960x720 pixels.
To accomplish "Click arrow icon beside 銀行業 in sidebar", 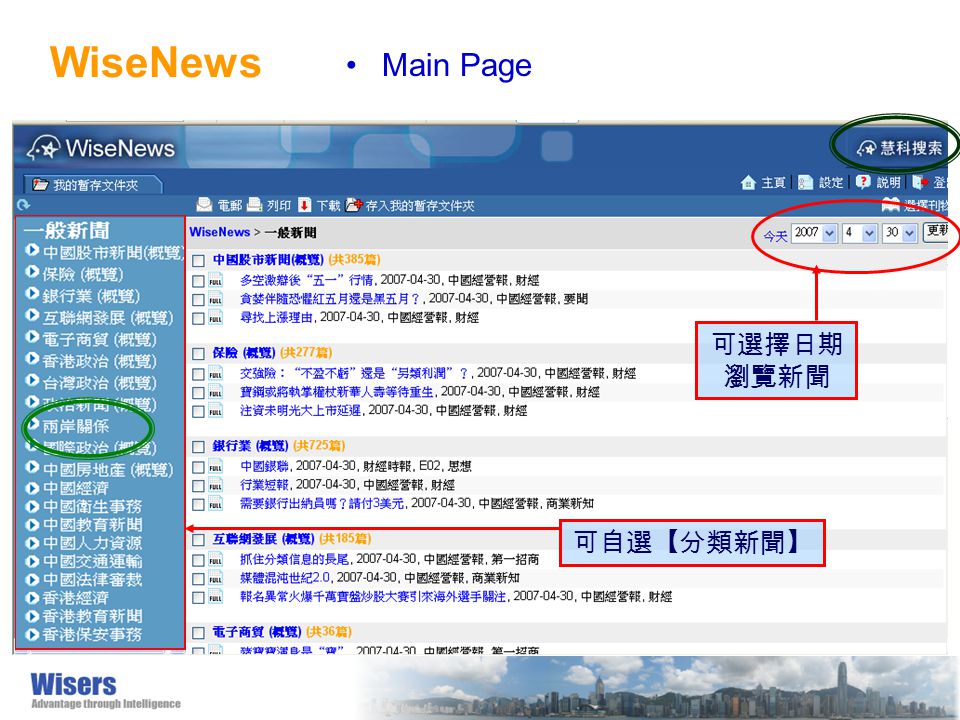I will tap(32, 294).
